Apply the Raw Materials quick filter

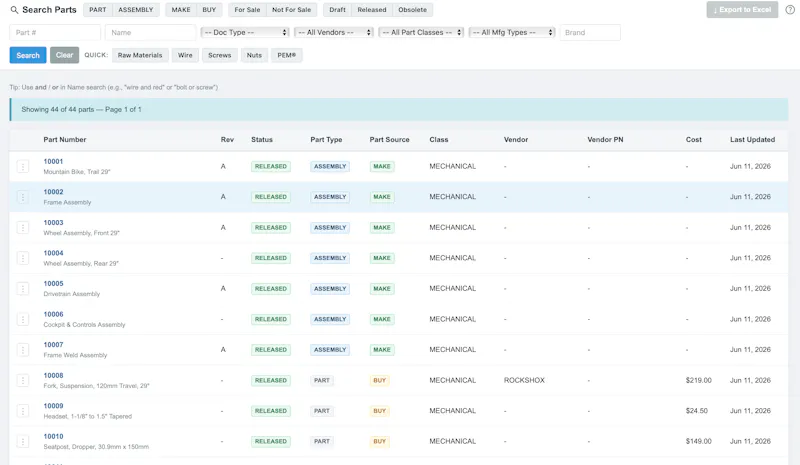coord(140,55)
